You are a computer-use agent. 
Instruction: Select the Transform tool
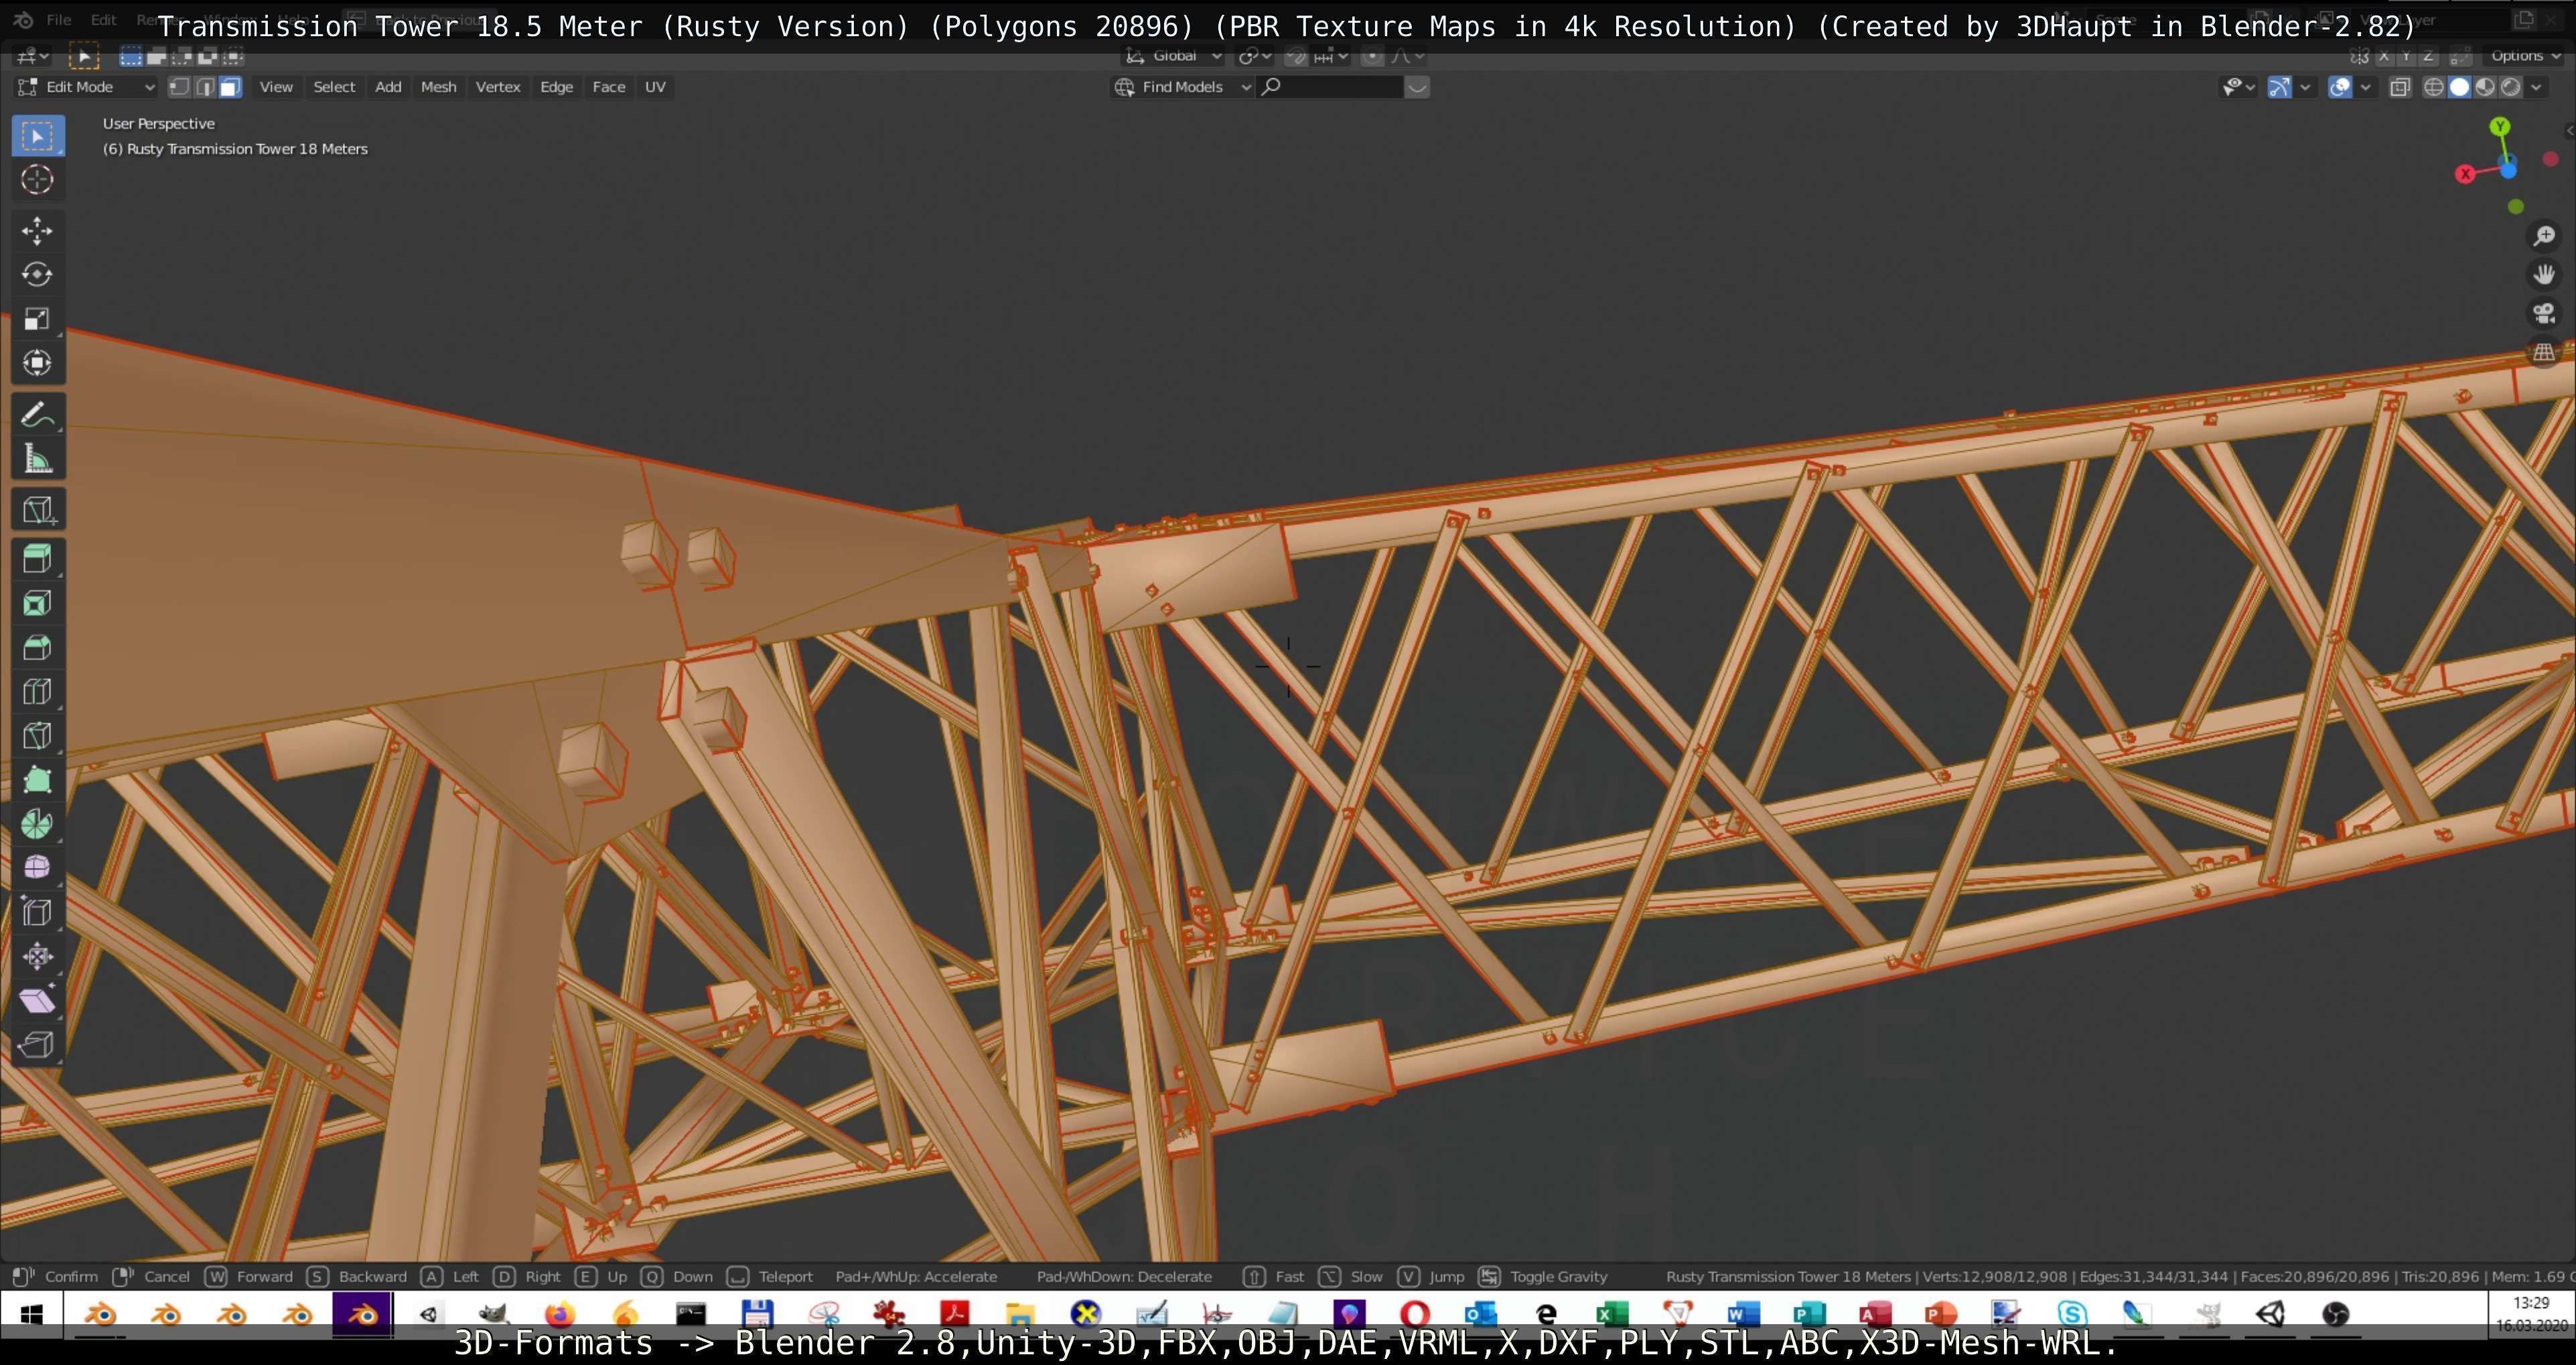[x=38, y=363]
